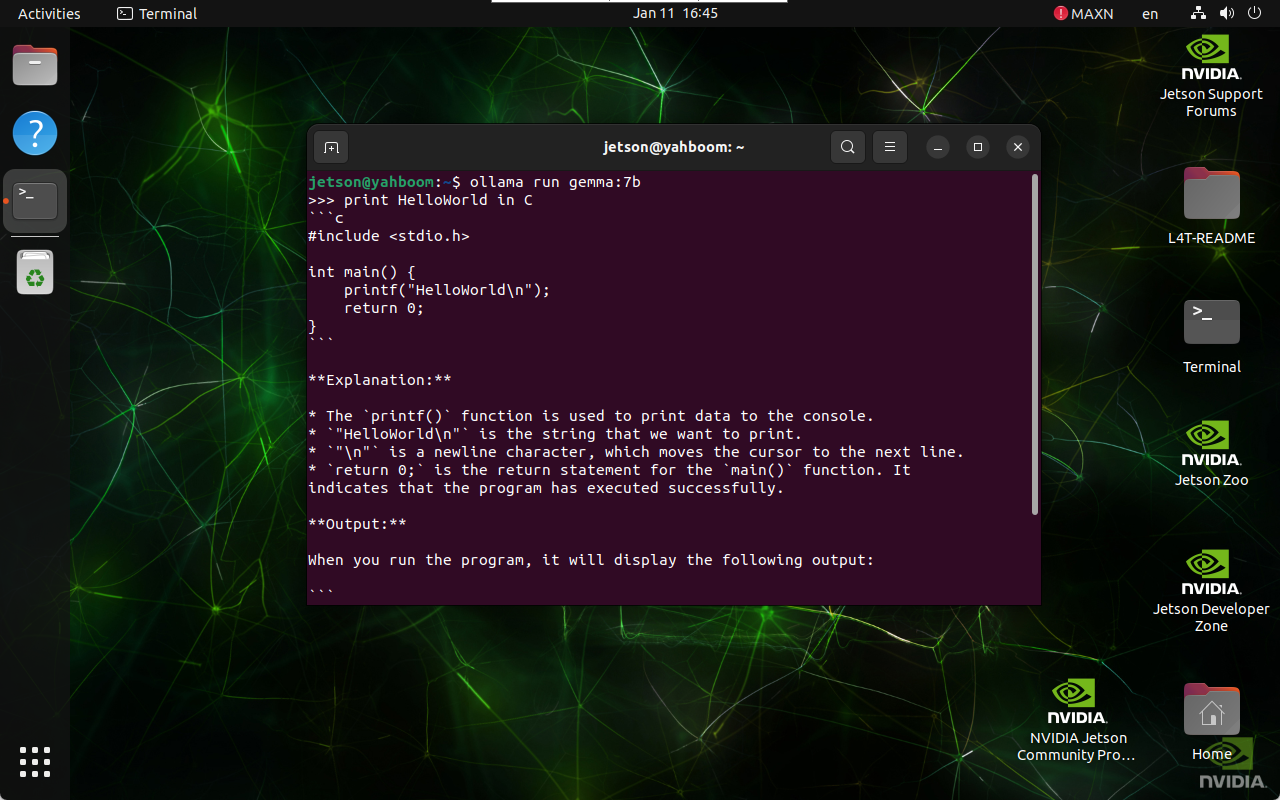The height and width of the screenshot is (800, 1280).
Task: Click the 'ollama run gemma:7b' command line
Action: [x=555, y=182]
